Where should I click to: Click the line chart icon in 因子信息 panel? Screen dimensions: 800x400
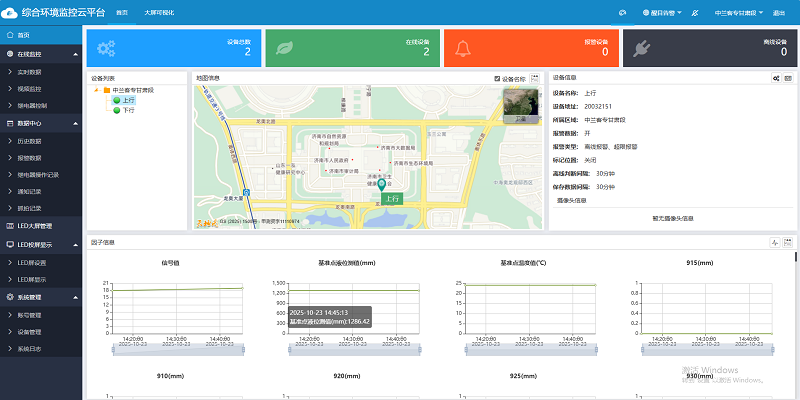[774, 242]
